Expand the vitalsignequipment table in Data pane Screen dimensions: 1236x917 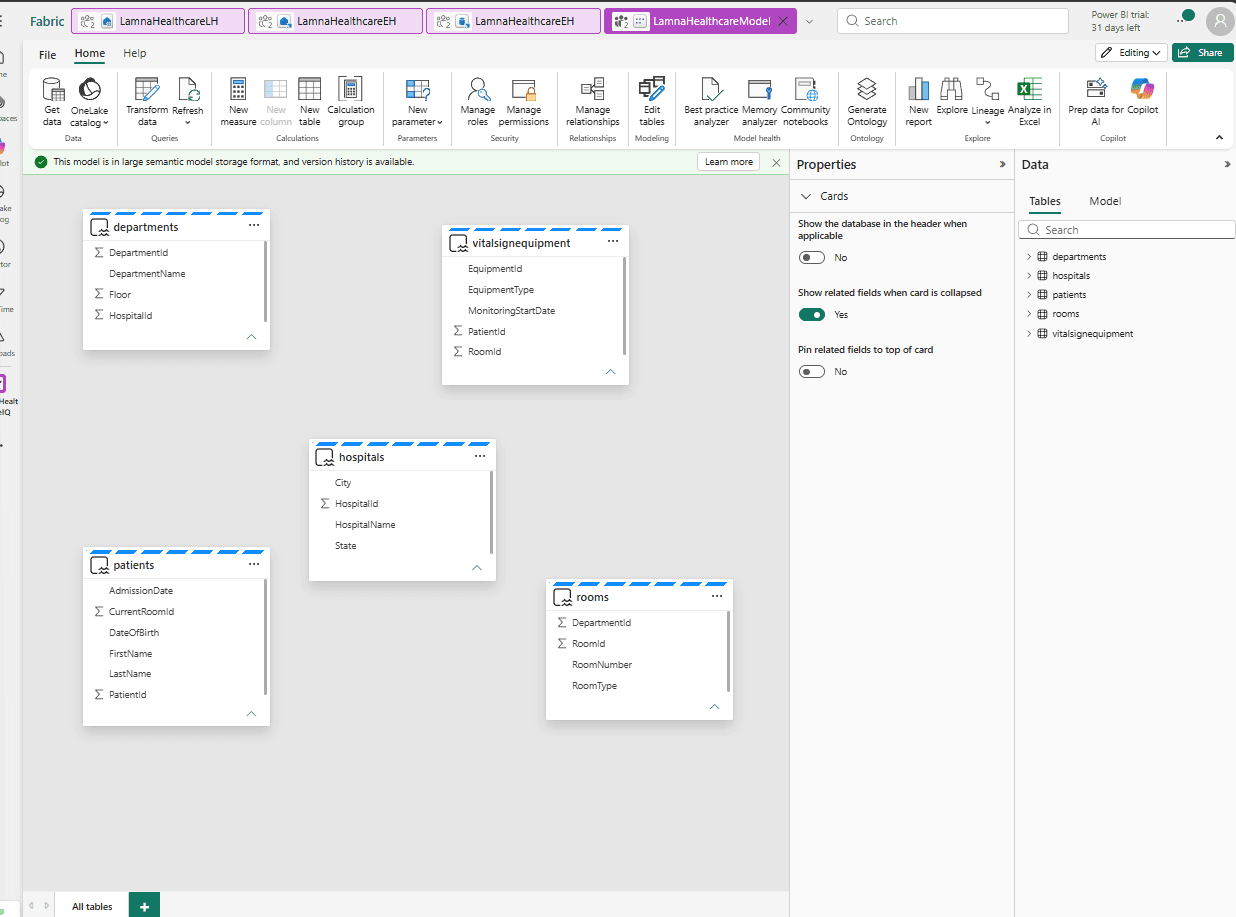point(1028,334)
